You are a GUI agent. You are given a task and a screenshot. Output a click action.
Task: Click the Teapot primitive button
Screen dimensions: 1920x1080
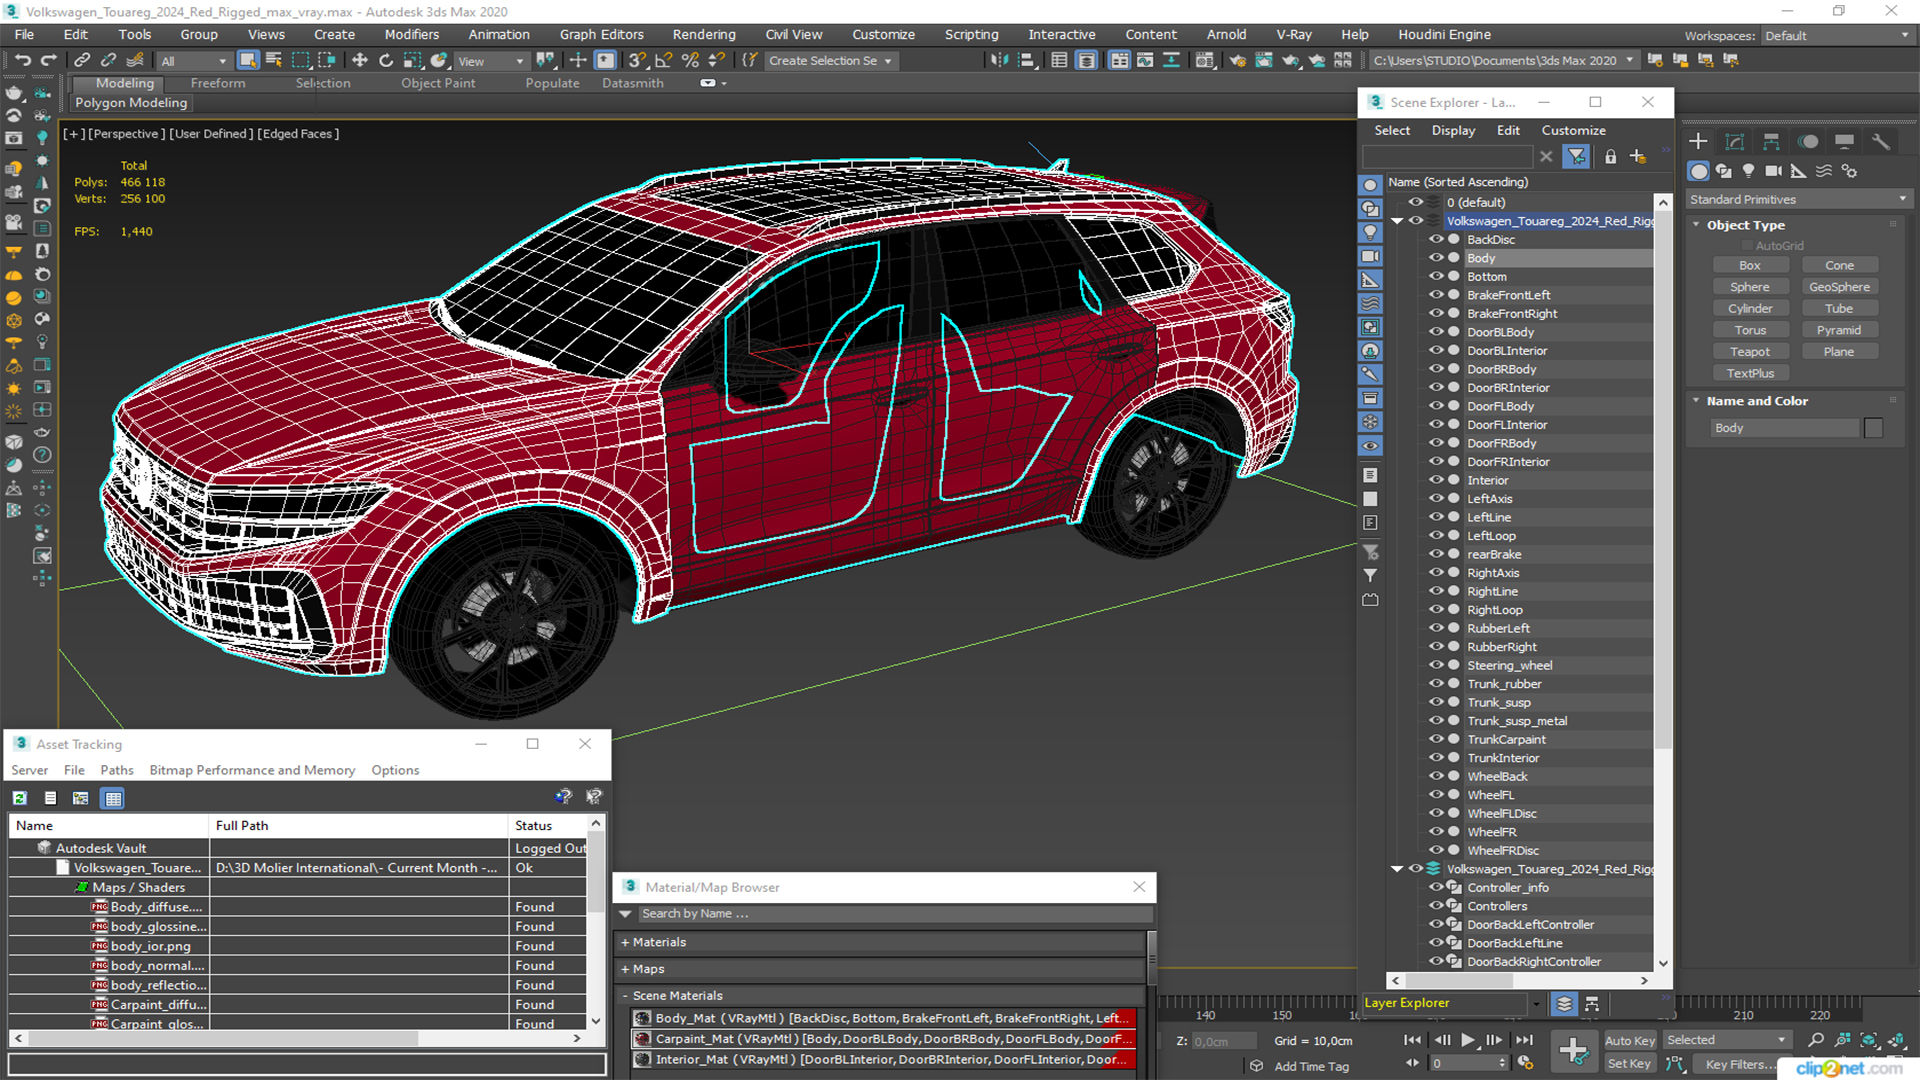(1749, 352)
